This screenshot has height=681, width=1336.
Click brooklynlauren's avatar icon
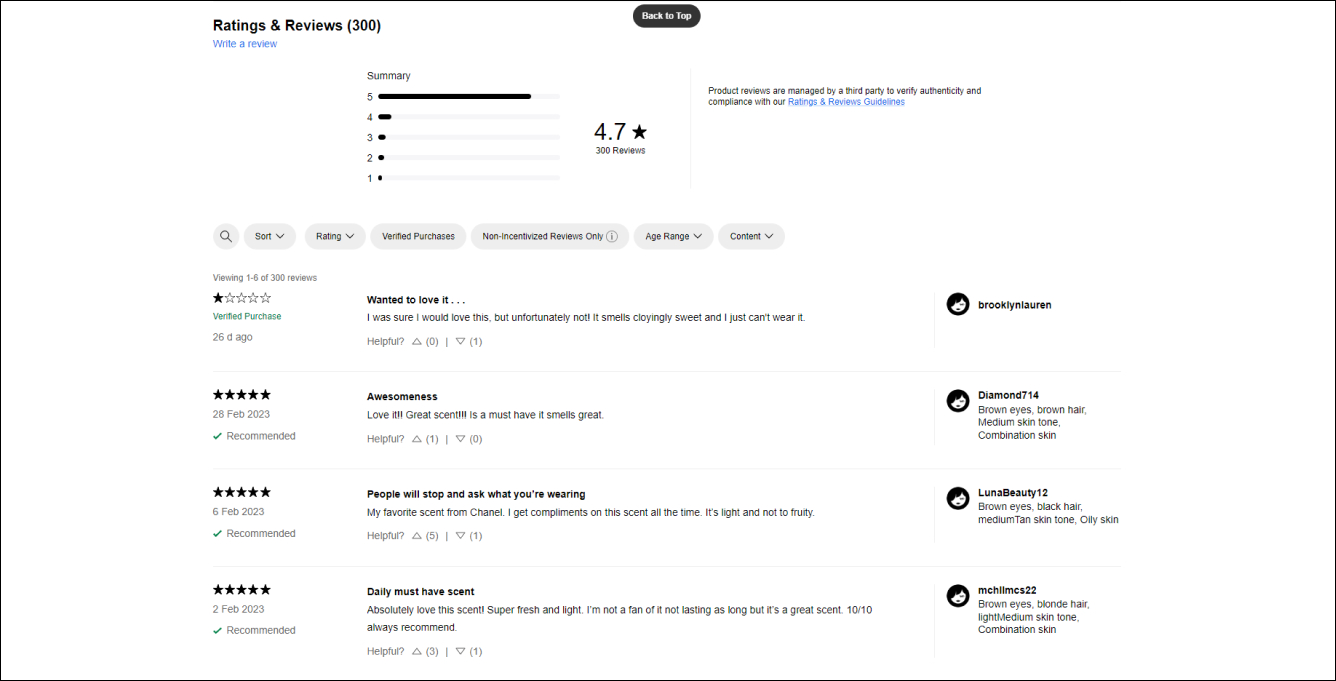(x=958, y=305)
